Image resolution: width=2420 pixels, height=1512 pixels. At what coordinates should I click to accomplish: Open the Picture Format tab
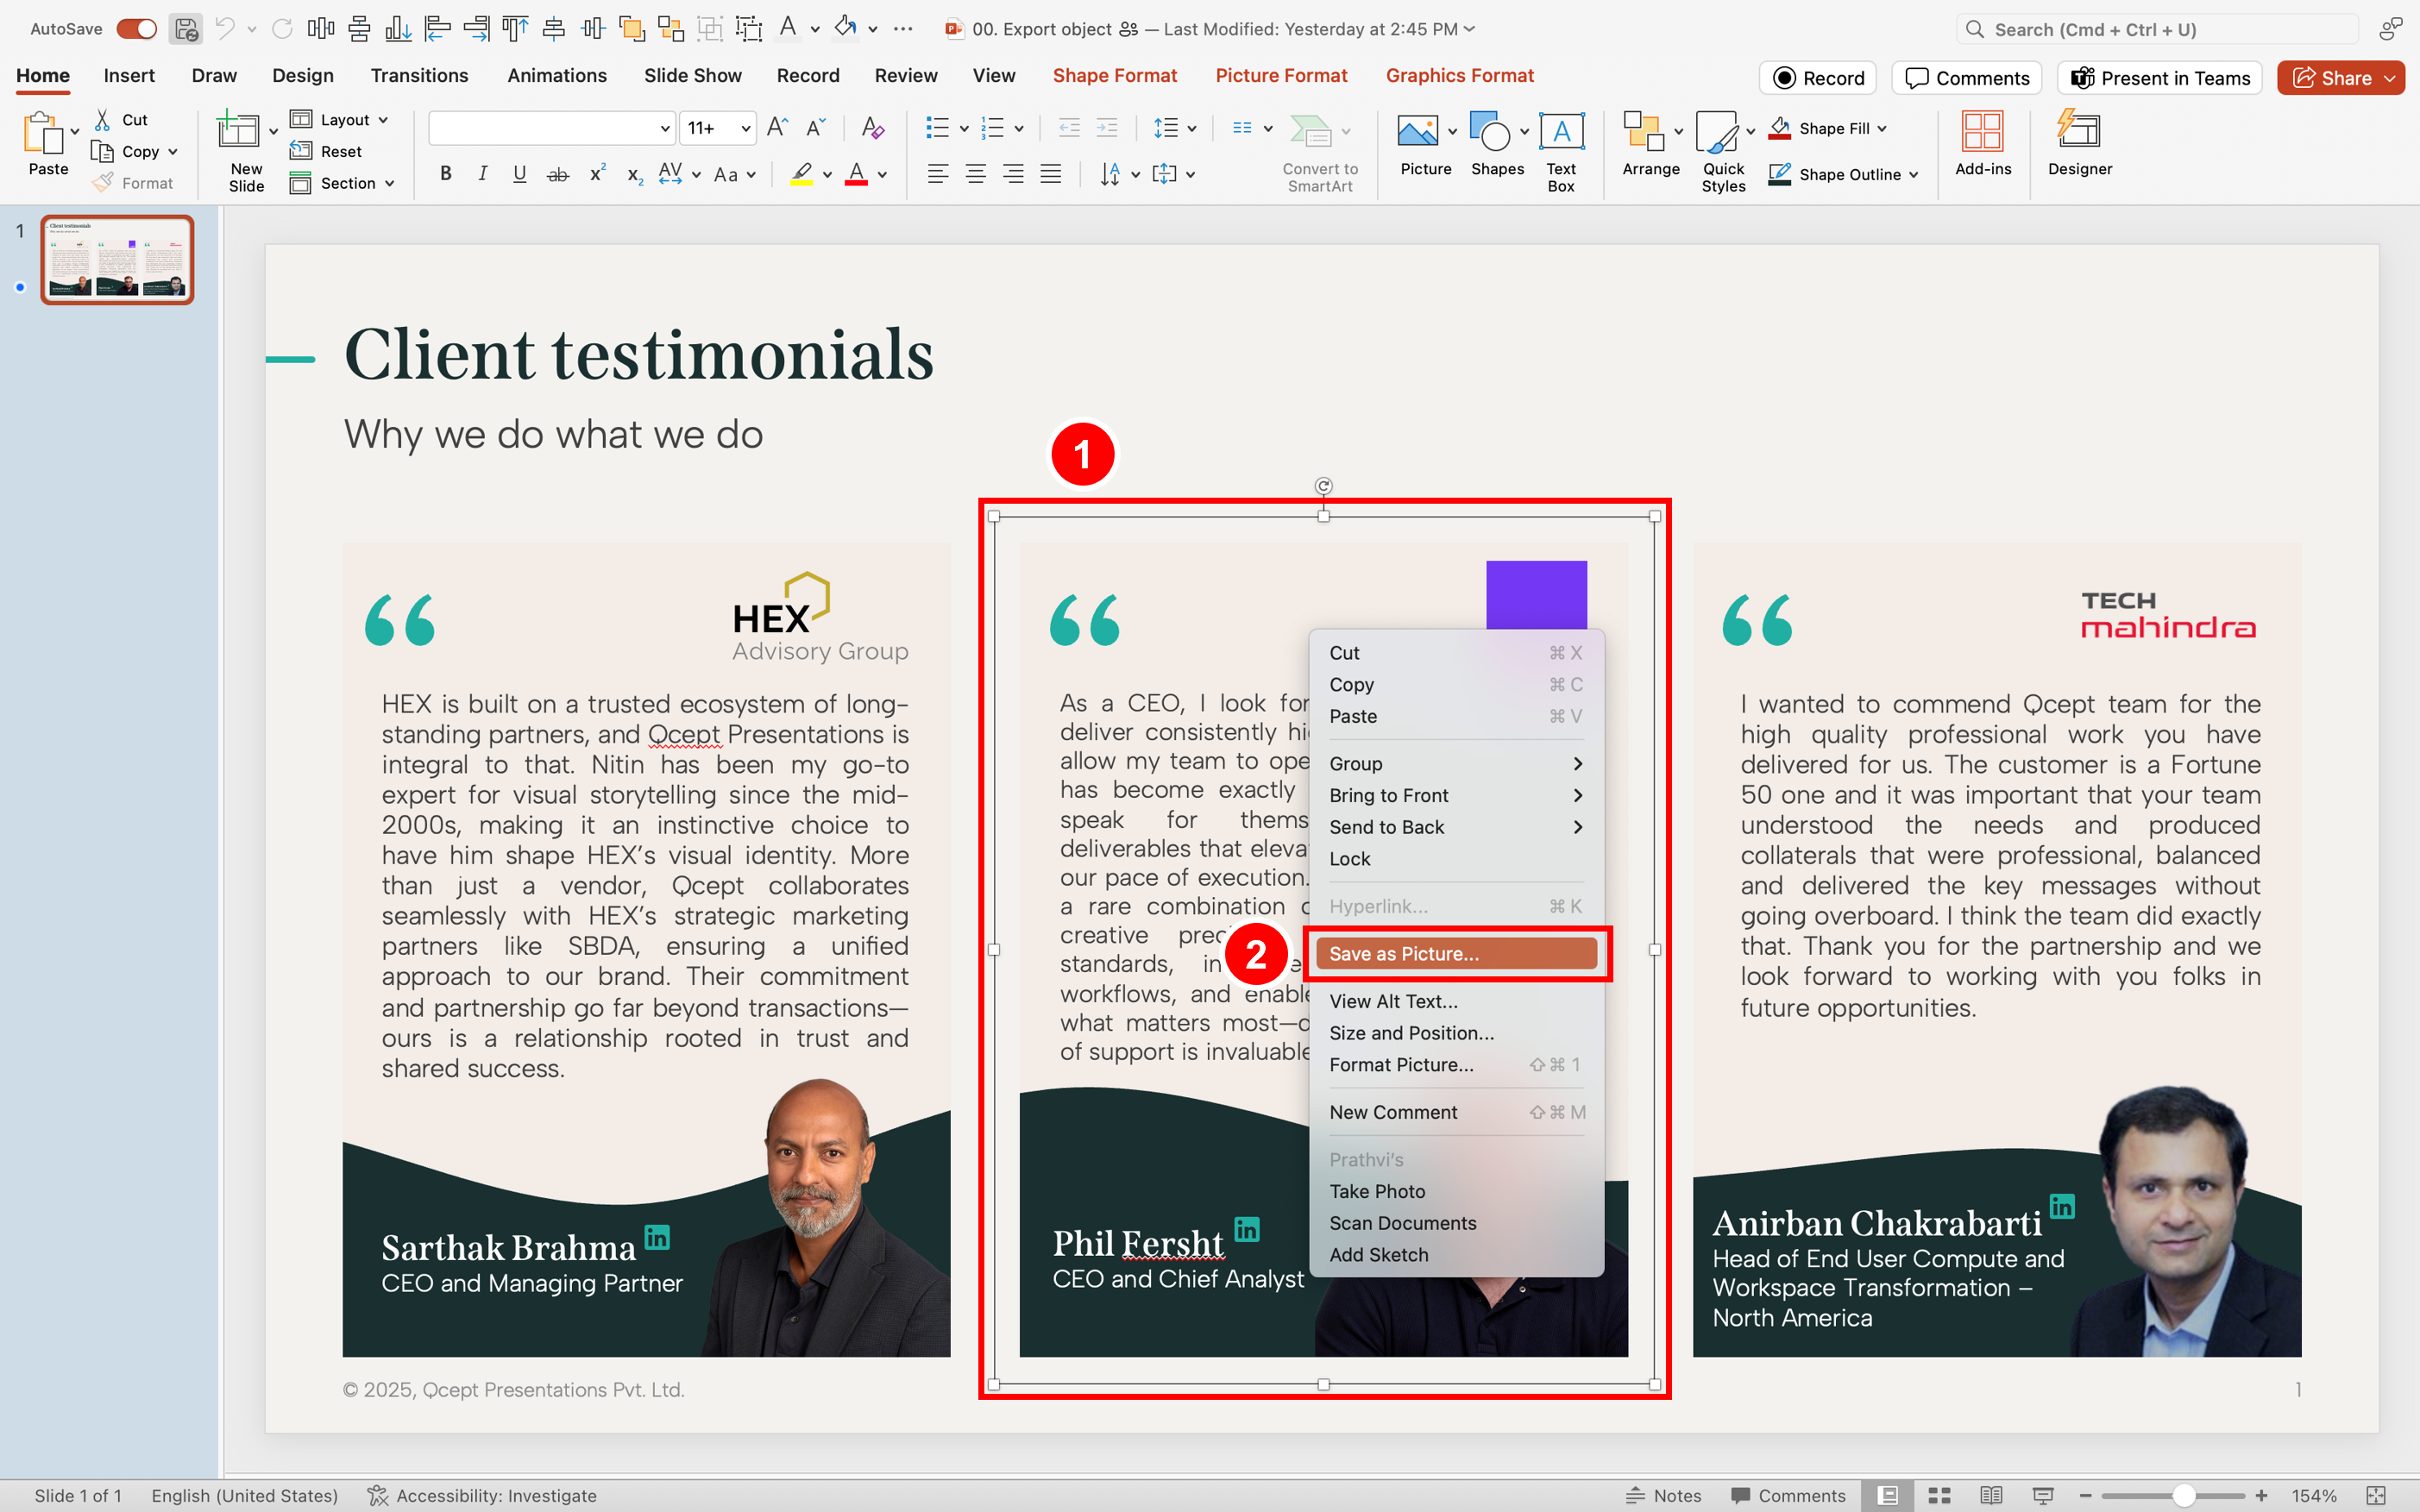coord(1281,76)
